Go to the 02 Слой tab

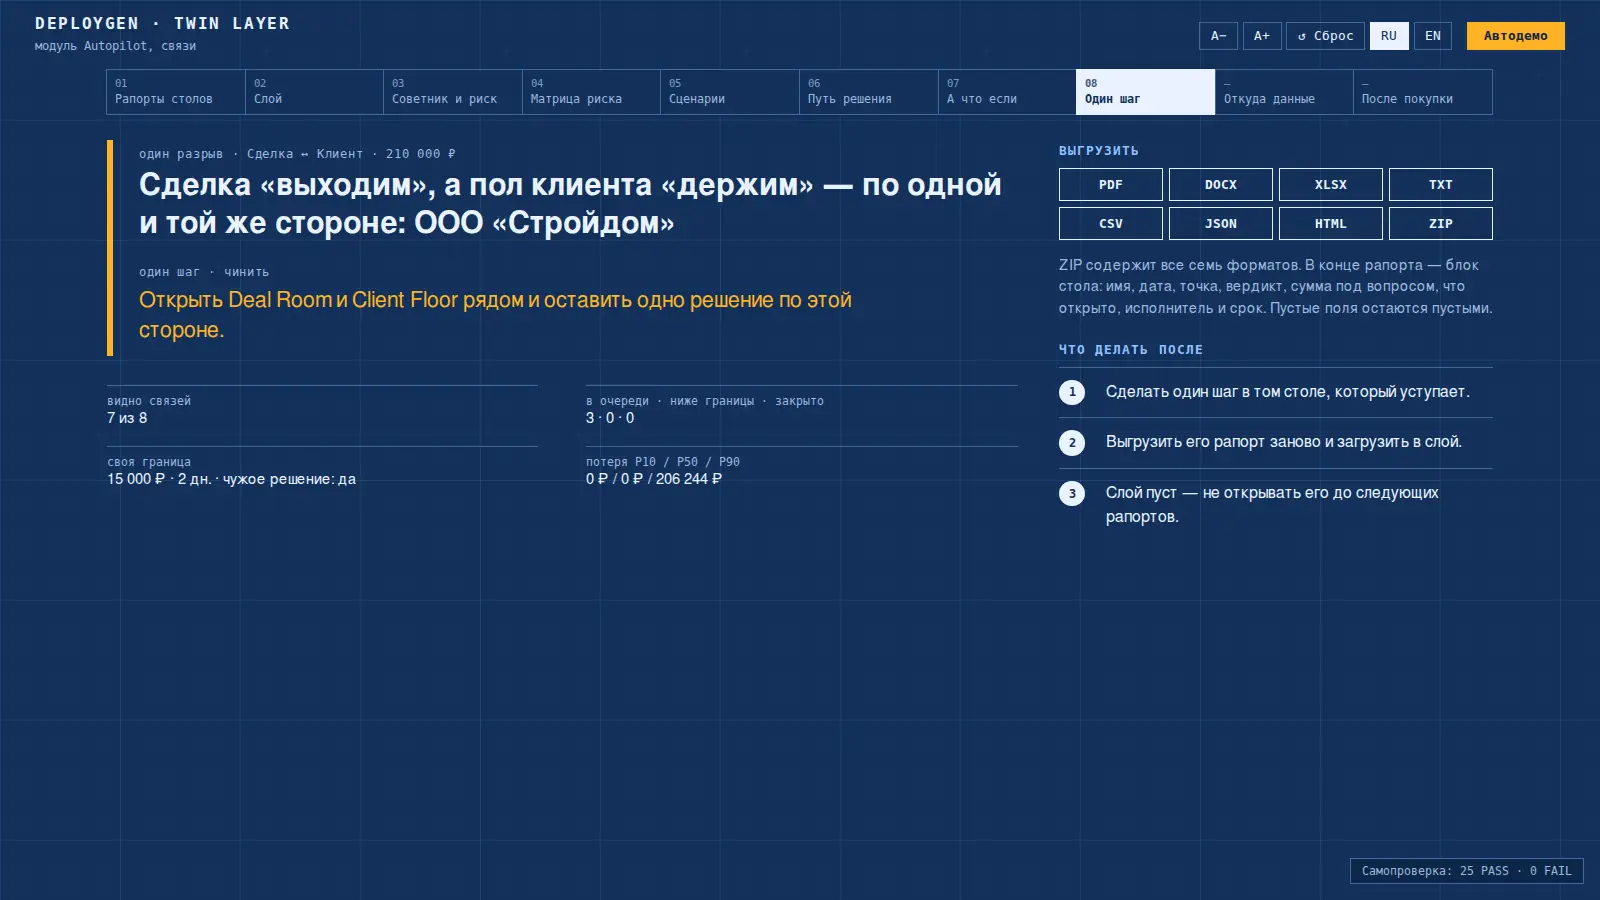314,92
